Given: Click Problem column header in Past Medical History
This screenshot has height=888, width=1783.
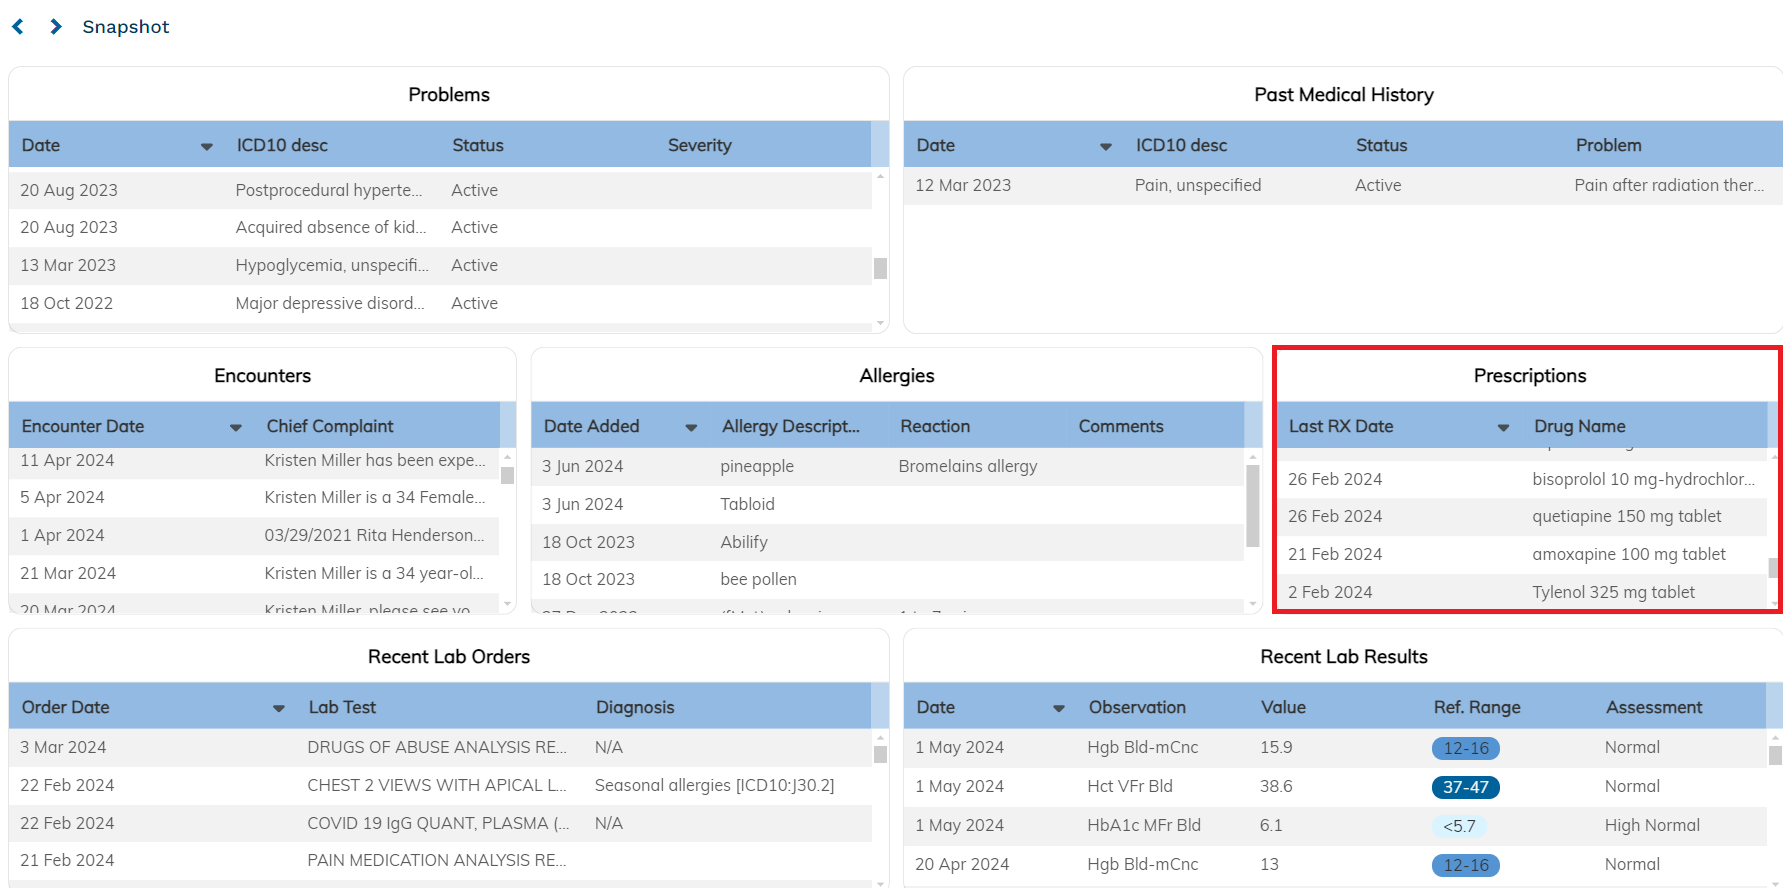Looking at the screenshot, I should (1609, 145).
